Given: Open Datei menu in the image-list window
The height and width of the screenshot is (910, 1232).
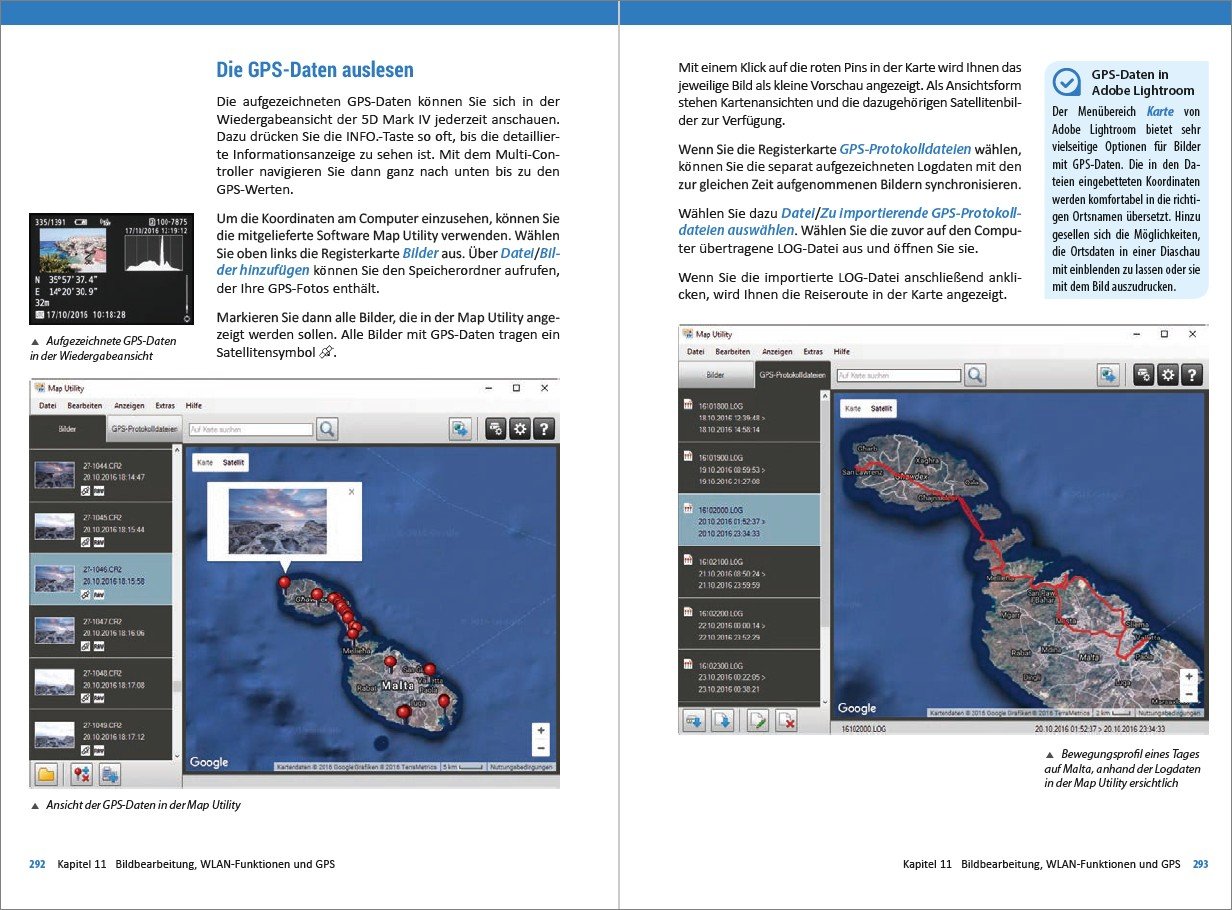Looking at the screenshot, I should coord(47,406).
